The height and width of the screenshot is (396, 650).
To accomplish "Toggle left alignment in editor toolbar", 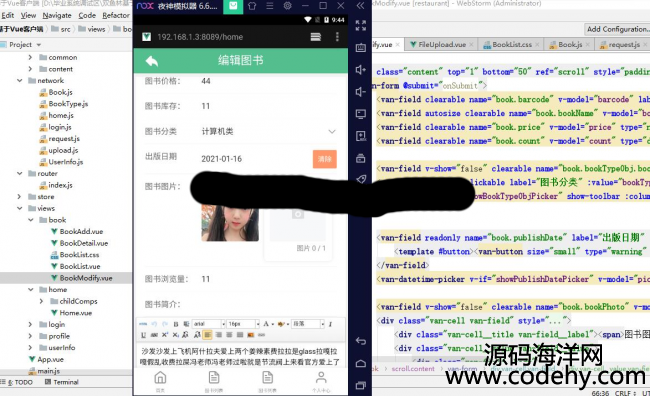I will coord(208,335).
